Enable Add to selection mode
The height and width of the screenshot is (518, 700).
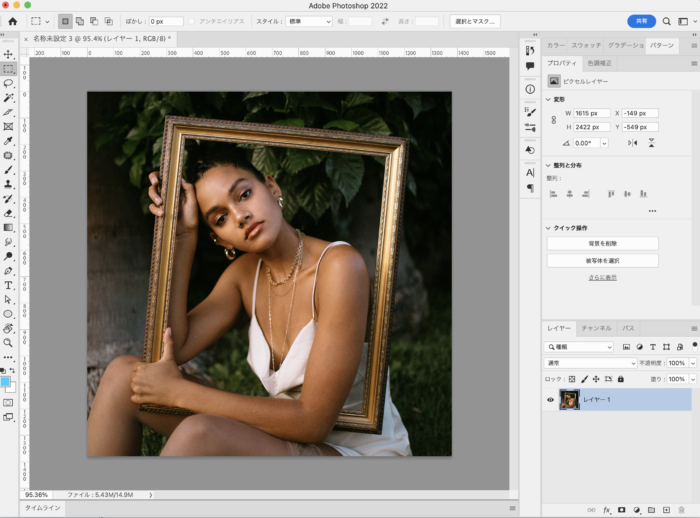(79, 21)
